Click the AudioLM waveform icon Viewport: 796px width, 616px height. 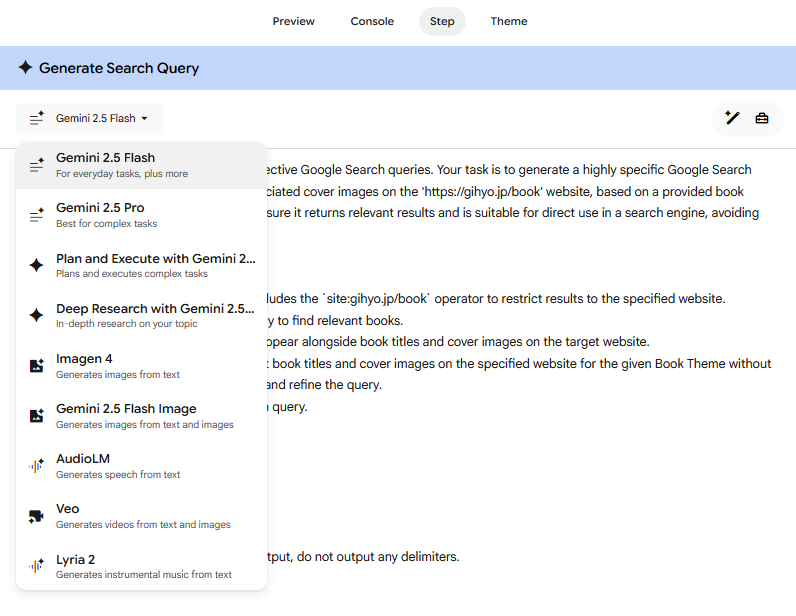pos(37,466)
